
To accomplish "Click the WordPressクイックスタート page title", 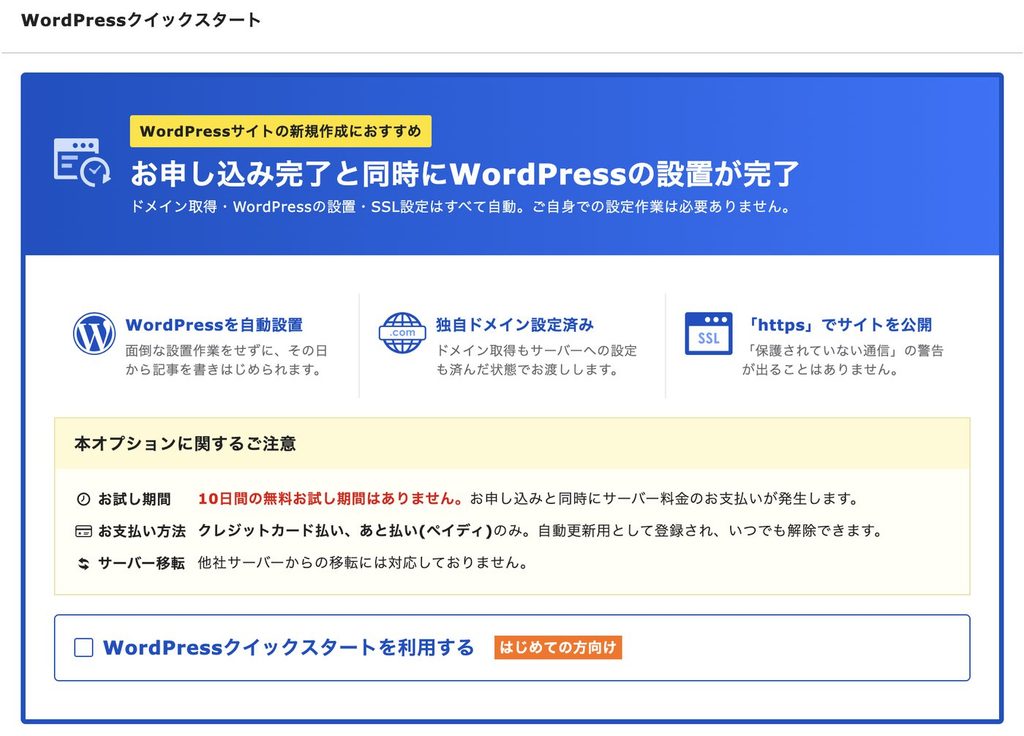I will point(141,20).
